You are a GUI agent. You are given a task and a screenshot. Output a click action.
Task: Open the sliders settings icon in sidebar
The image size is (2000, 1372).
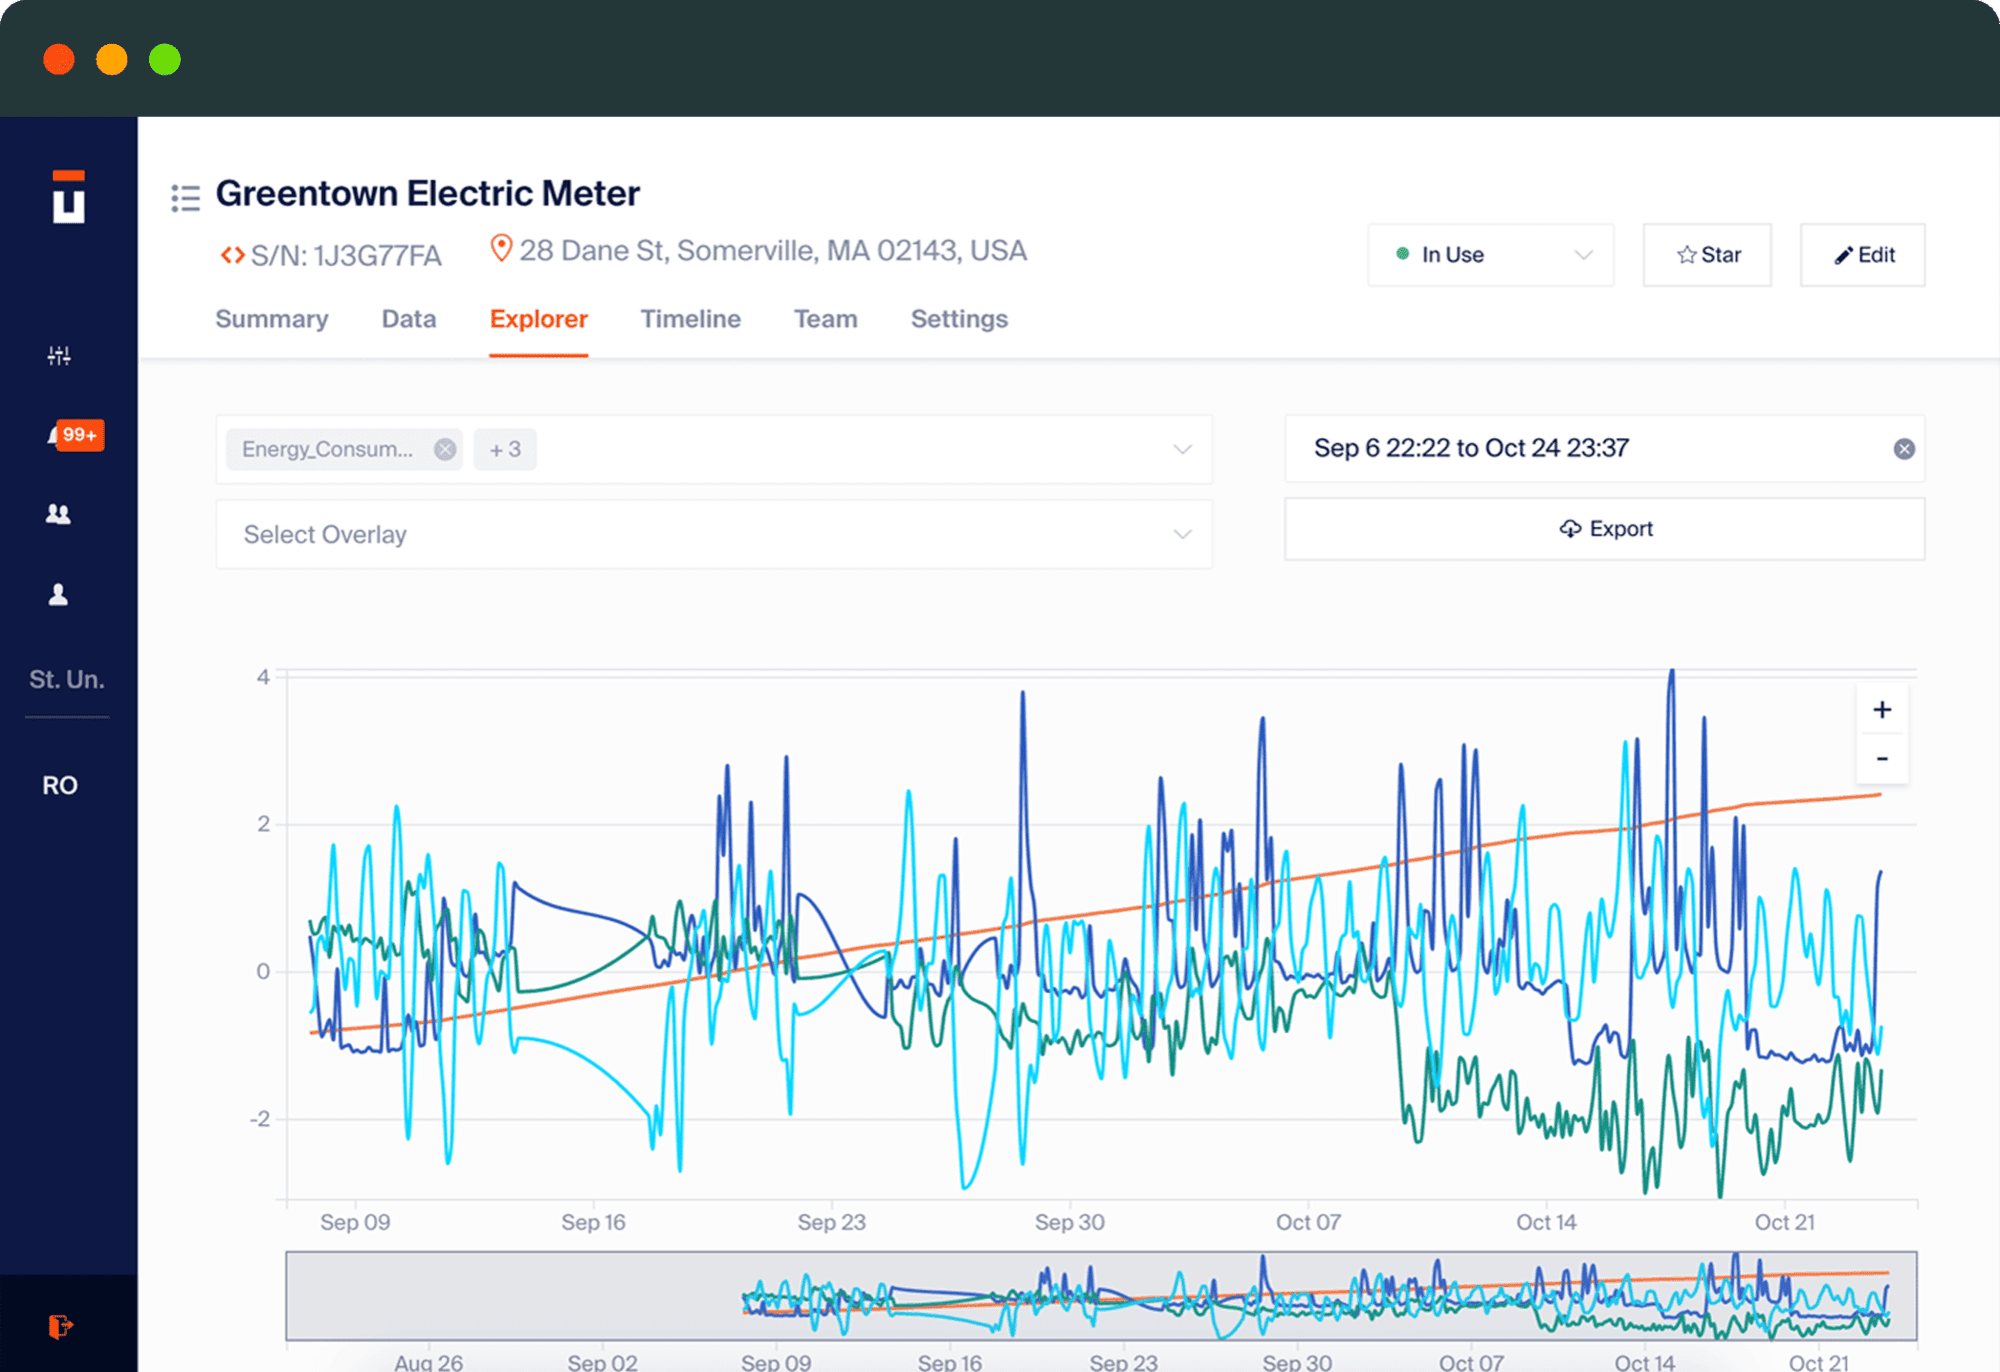59,355
